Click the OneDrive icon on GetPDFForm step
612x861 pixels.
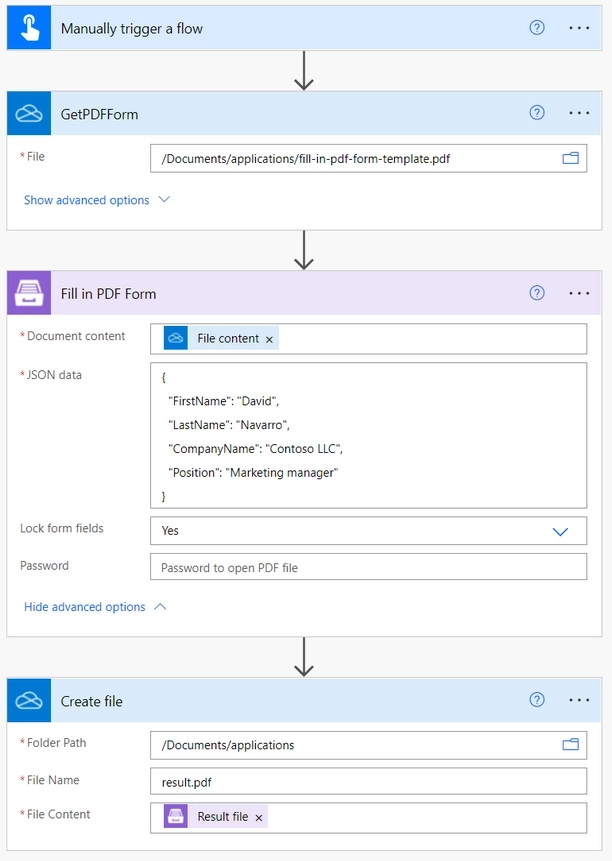point(28,113)
